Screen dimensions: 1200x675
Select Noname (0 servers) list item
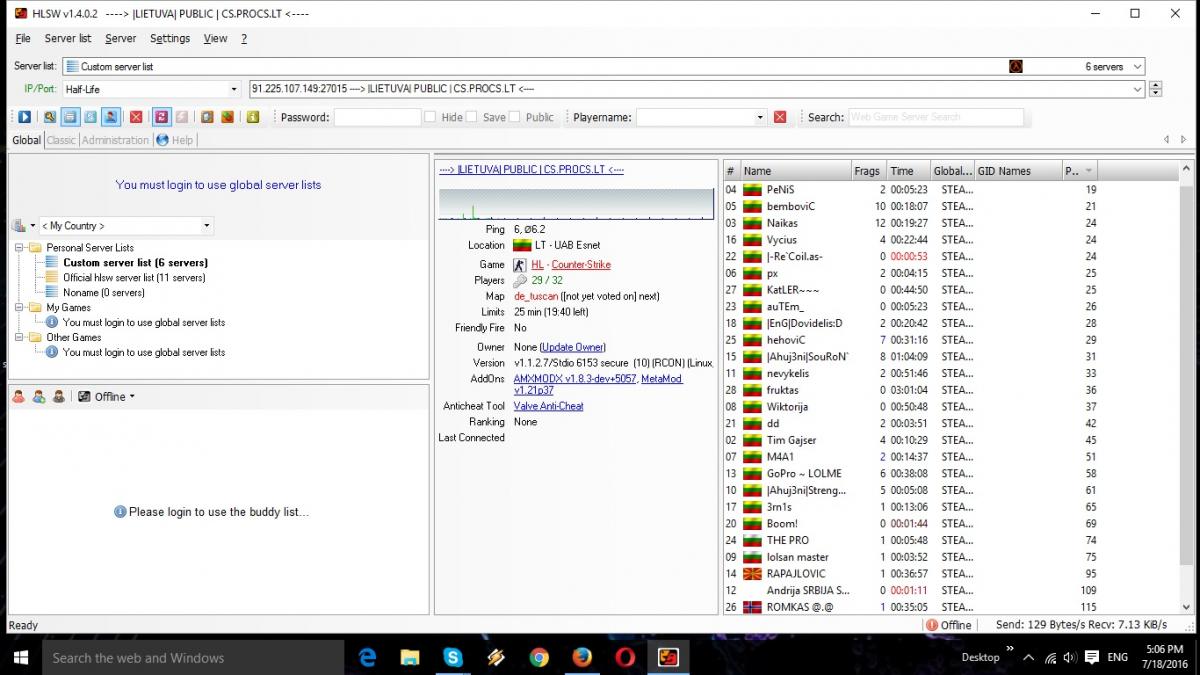104,292
